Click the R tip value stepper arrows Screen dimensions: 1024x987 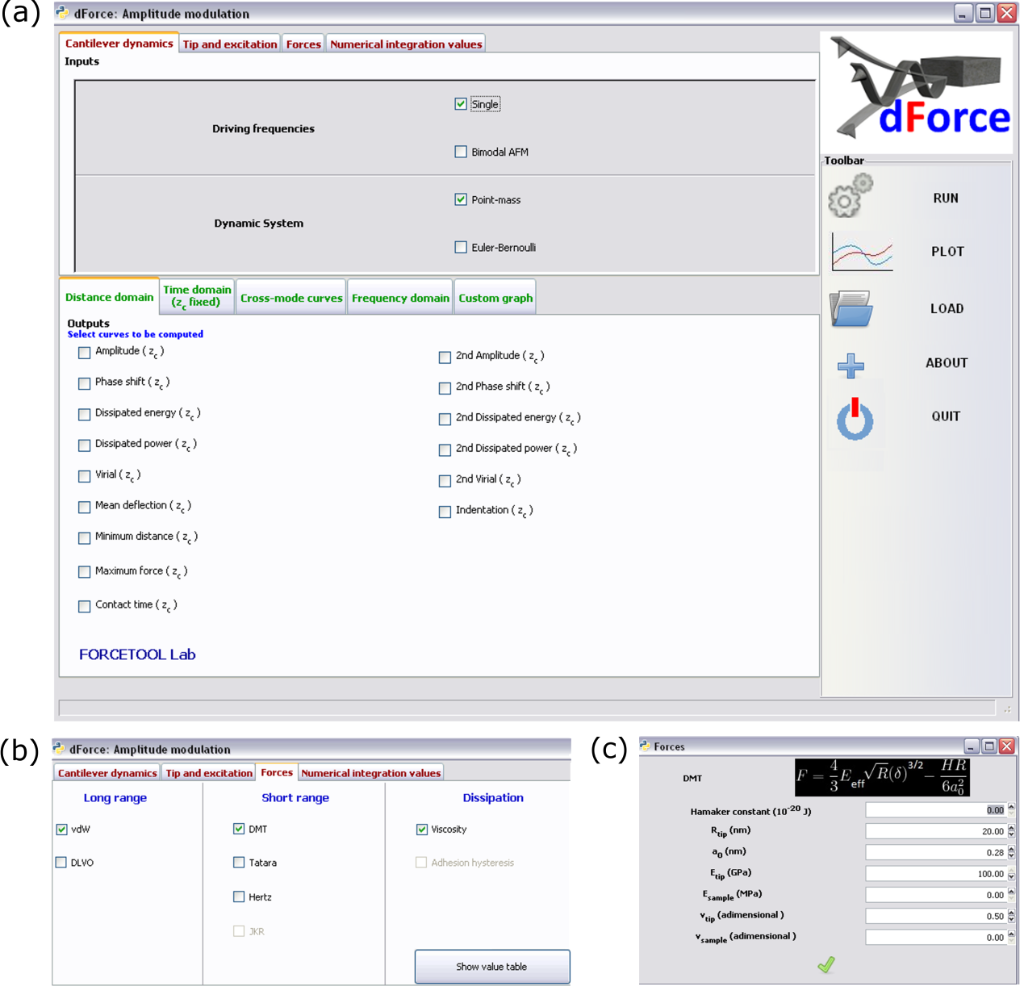1010,831
